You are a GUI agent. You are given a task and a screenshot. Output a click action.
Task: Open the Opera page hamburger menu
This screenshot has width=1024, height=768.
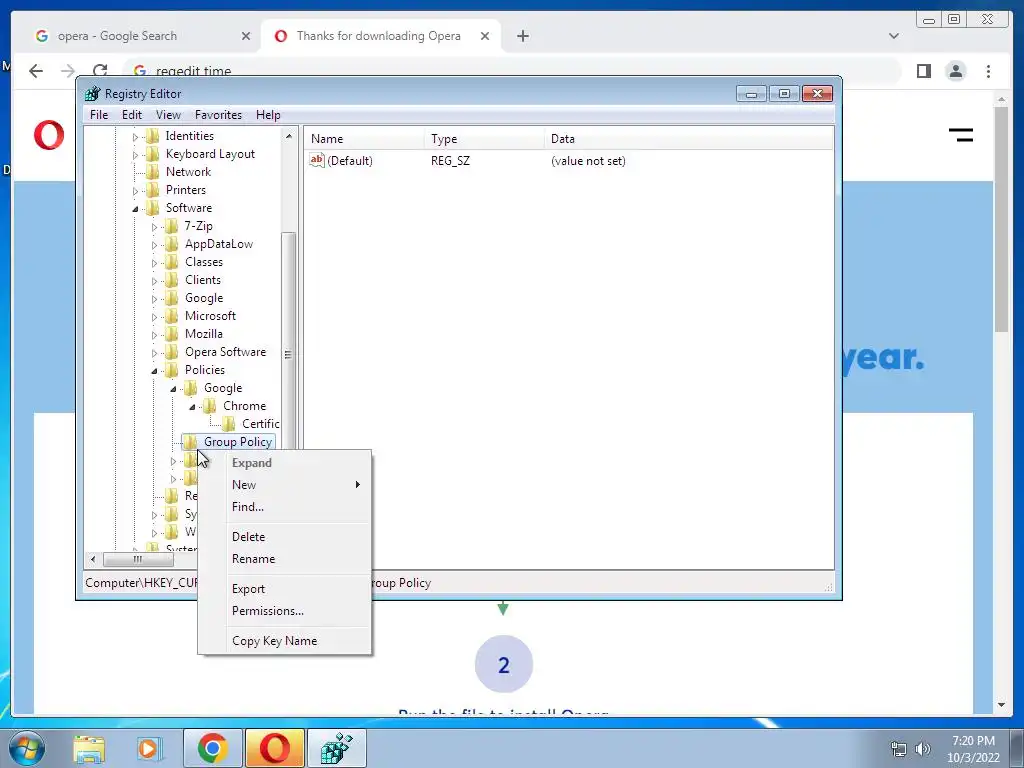pyautogui.click(x=961, y=135)
